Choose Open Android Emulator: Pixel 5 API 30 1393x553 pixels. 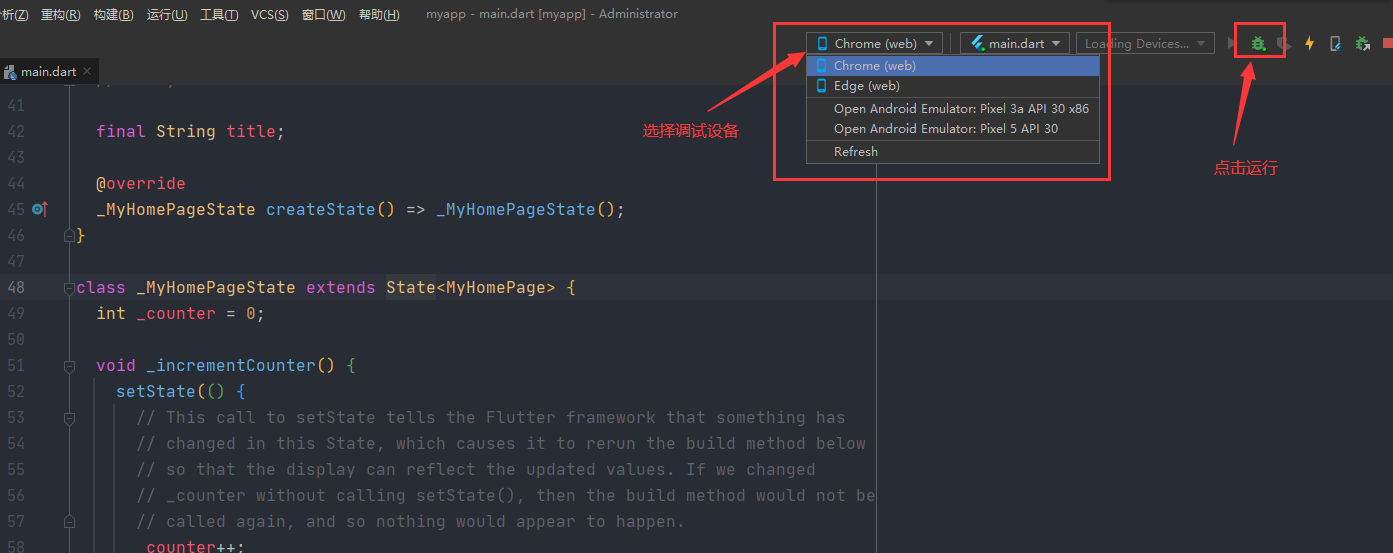945,129
